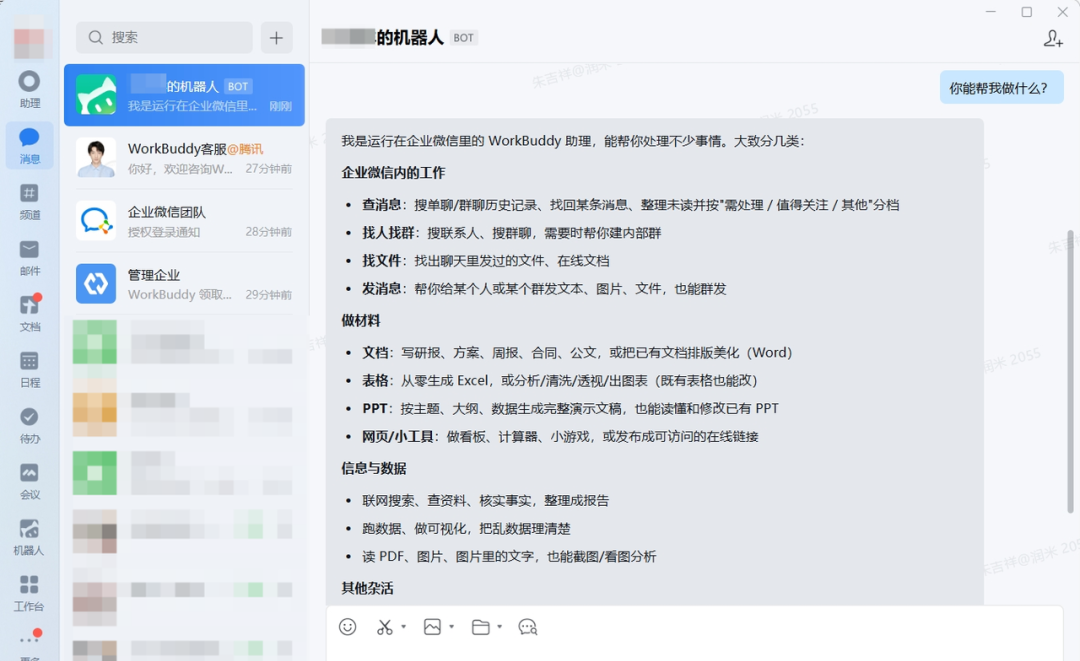Click the WorkBuddy客服 avatar
Image resolution: width=1080 pixels, height=661 pixels.
coord(96,158)
